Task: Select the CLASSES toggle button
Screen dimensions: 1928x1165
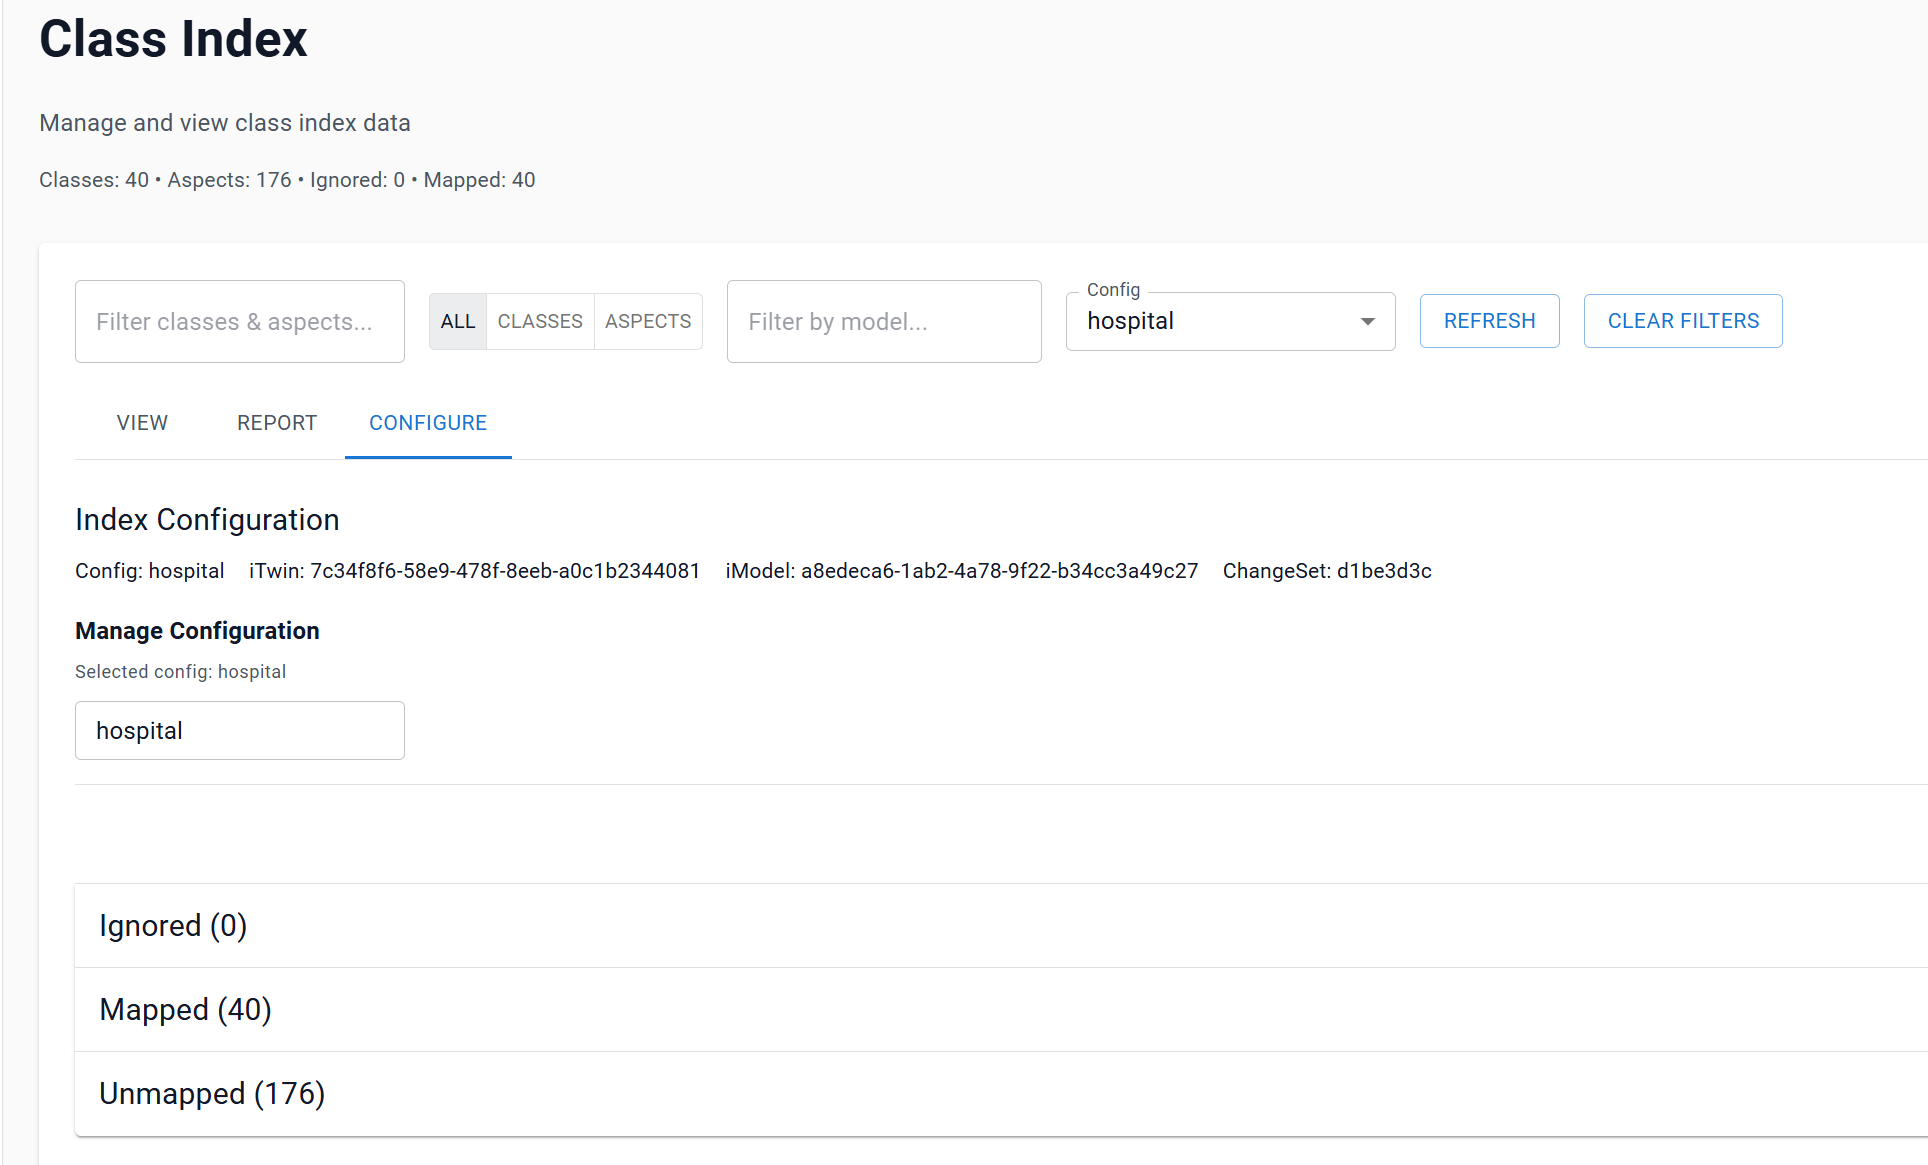Action: 540,321
